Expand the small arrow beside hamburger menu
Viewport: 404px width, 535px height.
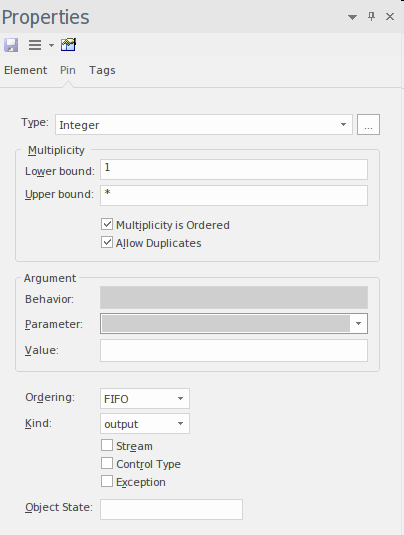coord(51,45)
